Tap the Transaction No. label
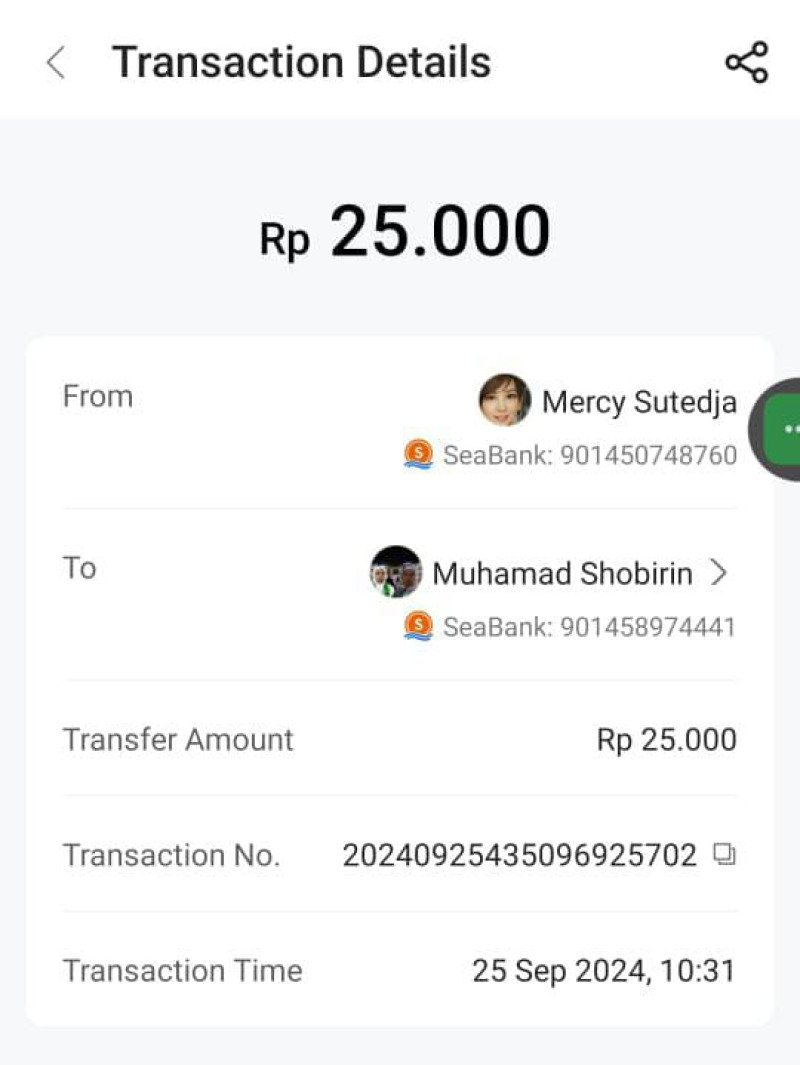800x1065 pixels. 171,855
